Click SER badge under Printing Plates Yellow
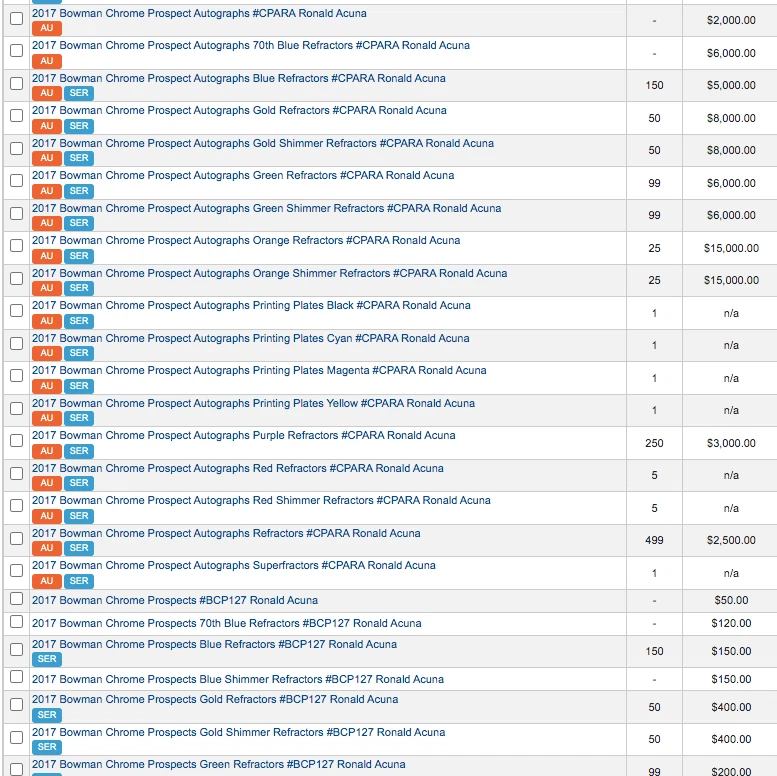The height and width of the screenshot is (776, 777). coord(79,417)
